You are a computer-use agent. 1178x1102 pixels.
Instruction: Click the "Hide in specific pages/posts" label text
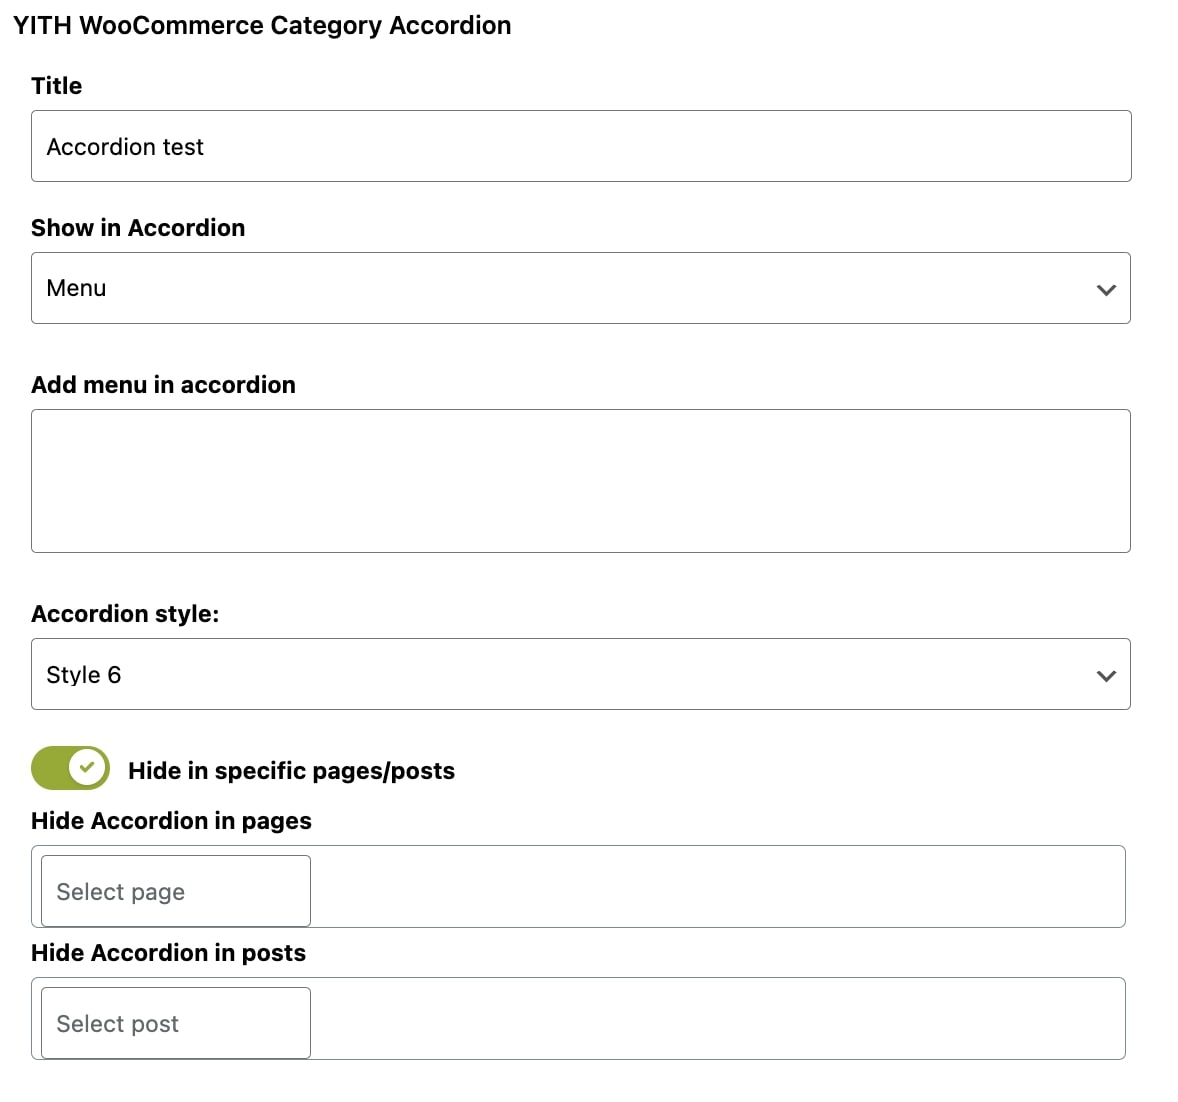coord(291,771)
